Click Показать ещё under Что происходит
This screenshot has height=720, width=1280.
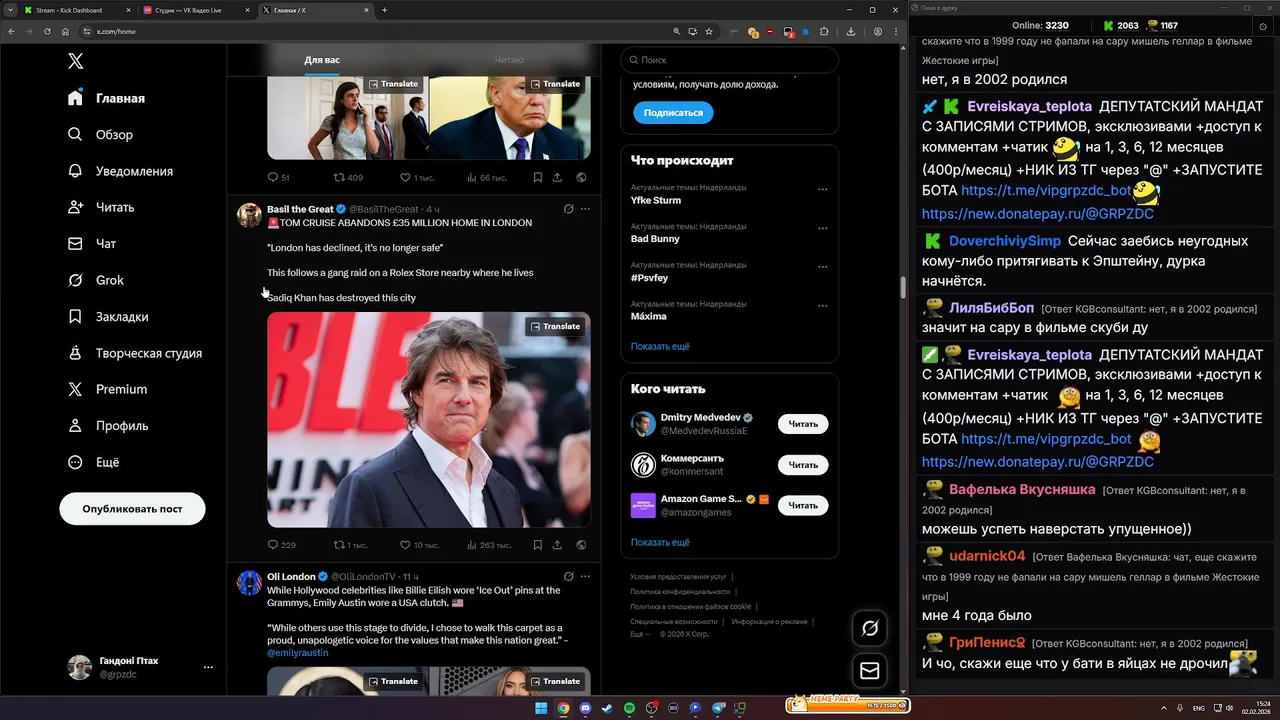coord(660,346)
